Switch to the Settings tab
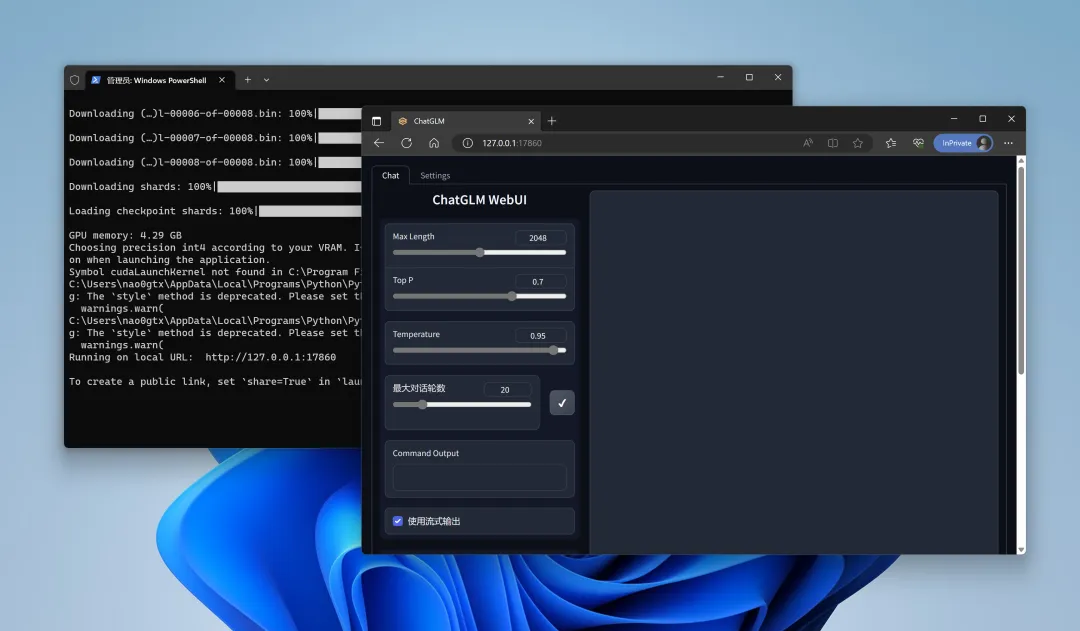The image size is (1080, 631). coord(435,176)
